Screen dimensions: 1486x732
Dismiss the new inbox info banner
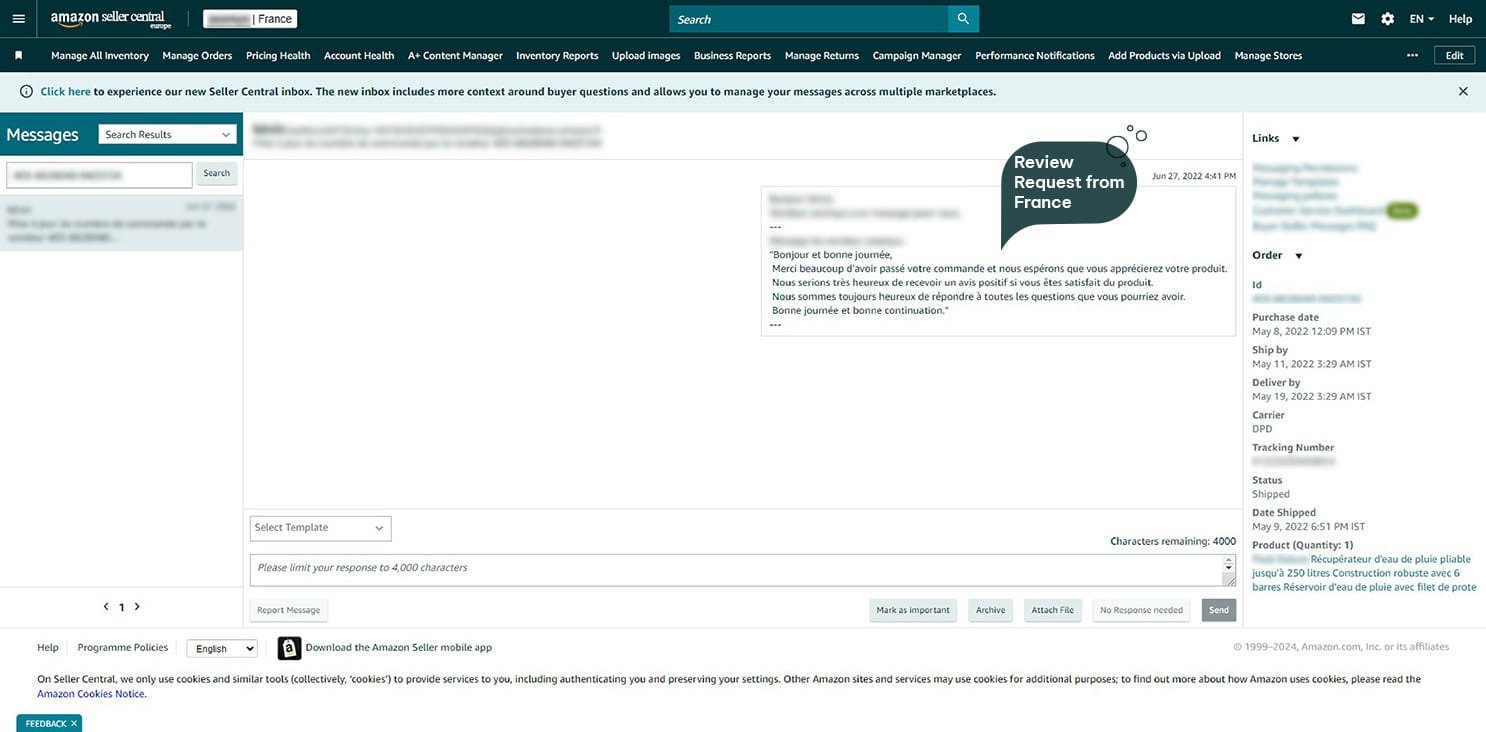pyautogui.click(x=1463, y=91)
